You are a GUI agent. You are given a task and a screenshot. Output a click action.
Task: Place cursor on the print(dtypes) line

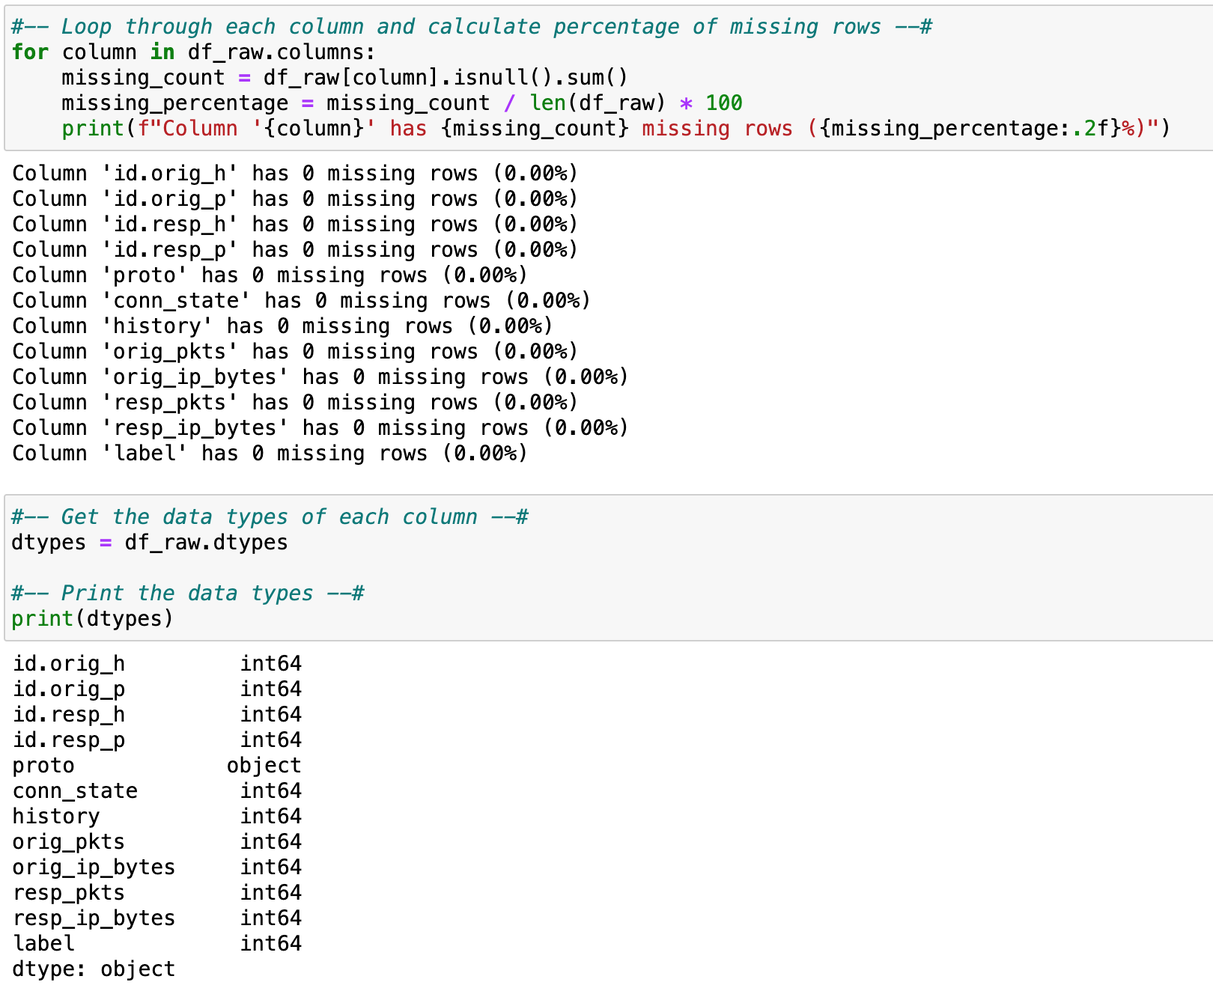(92, 619)
